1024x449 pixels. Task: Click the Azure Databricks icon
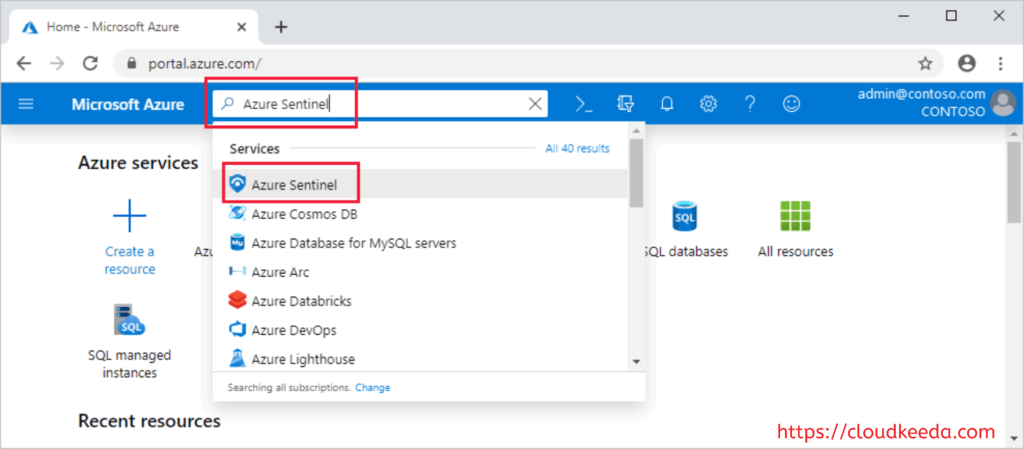[237, 301]
